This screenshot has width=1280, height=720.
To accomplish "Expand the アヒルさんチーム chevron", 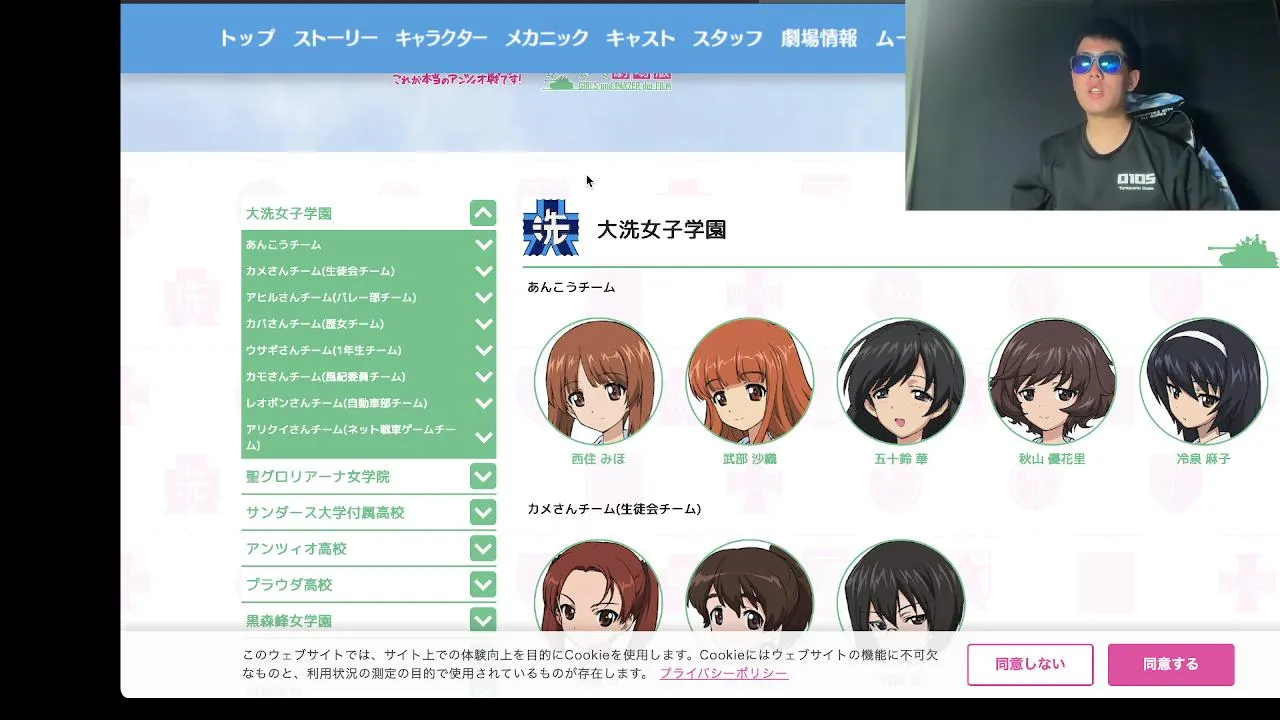I will pos(484,297).
